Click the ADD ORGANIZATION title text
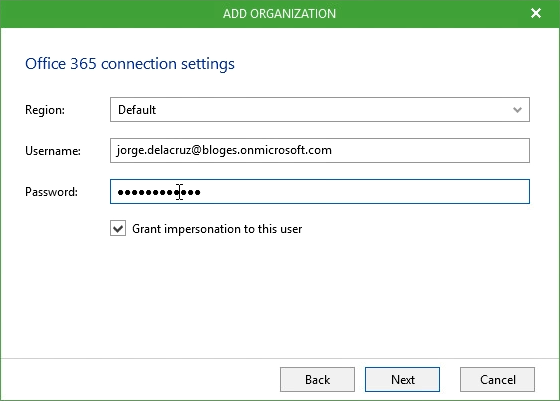The width and height of the screenshot is (560, 401). pos(279,14)
